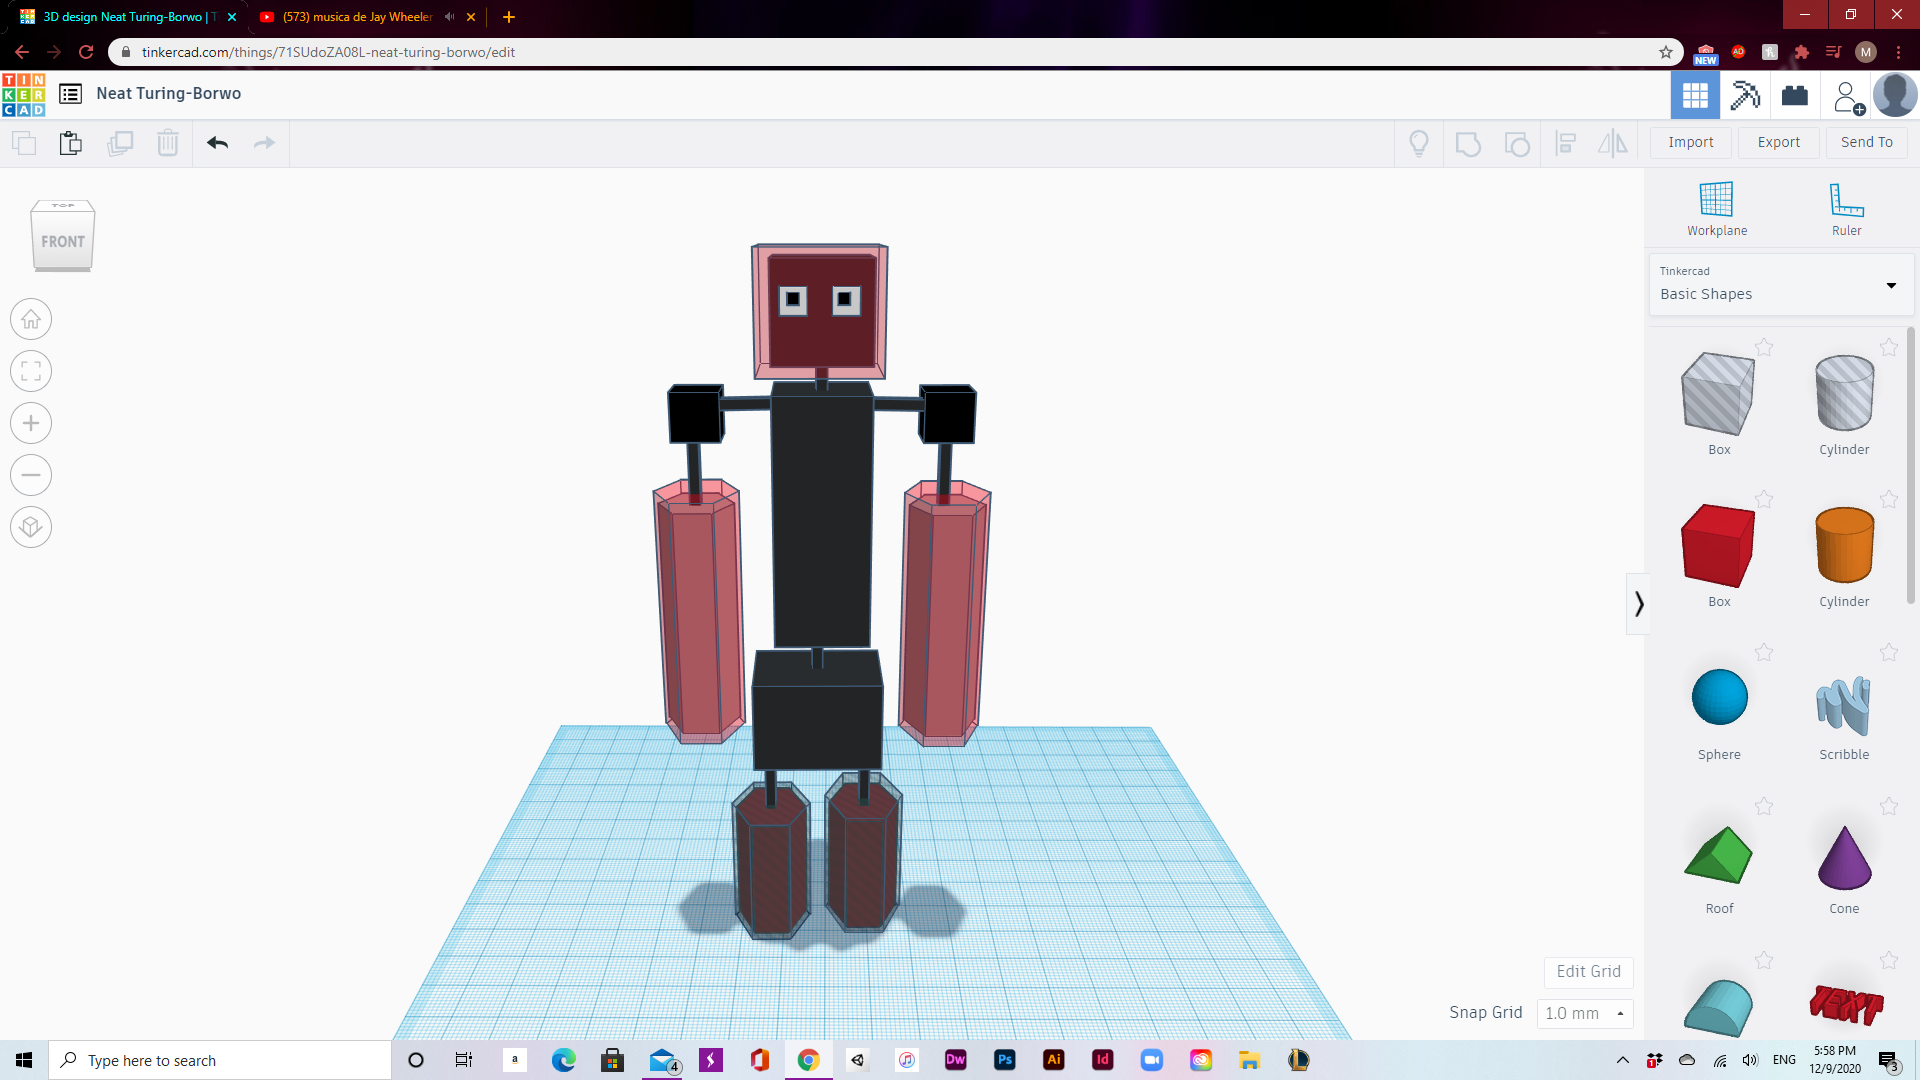The image size is (1920, 1080).
Task: Switch to the Blocks pickaxe editor
Action: (1745, 96)
